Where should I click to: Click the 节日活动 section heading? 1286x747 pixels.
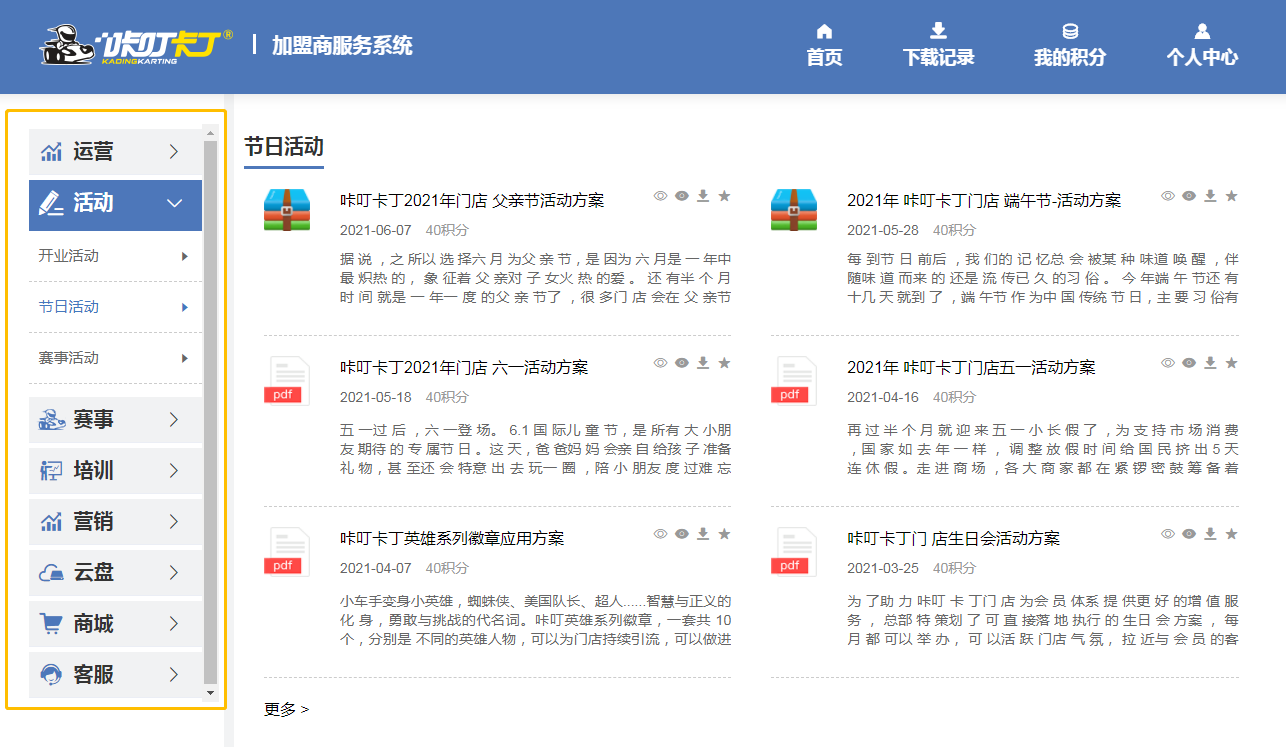coord(284,147)
